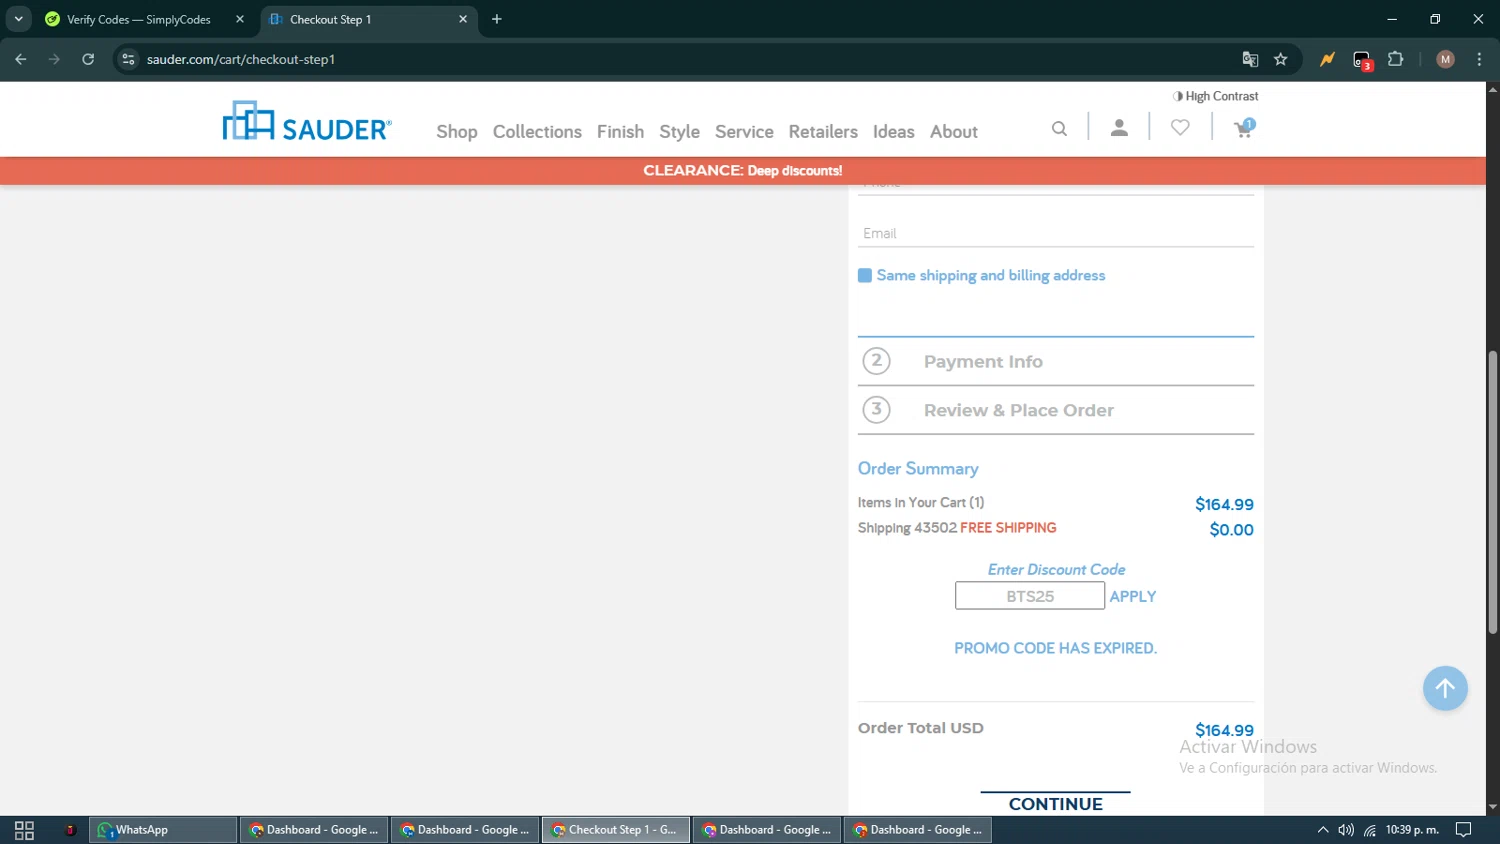Click the FREE SHIPPING text
Image resolution: width=1500 pixels, height=844 pixels.
[1008, 528]
